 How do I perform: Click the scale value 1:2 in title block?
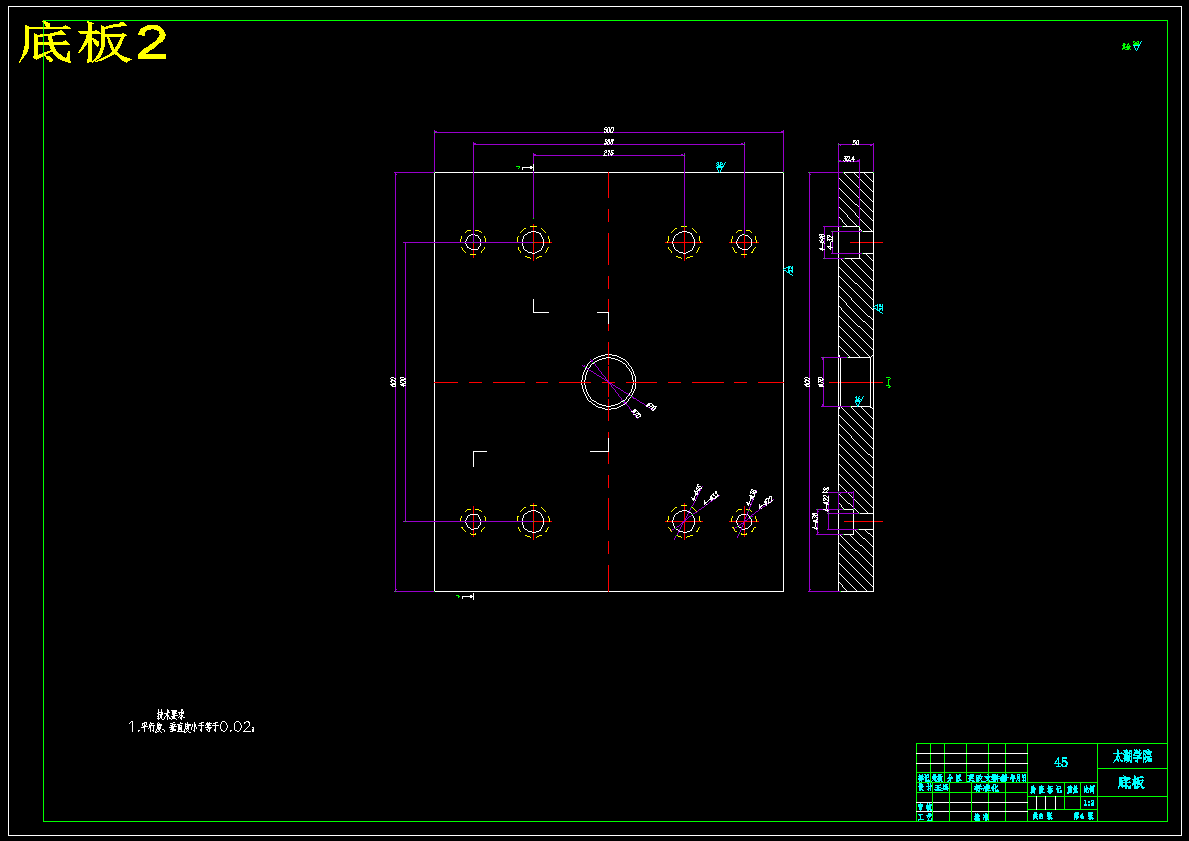click(1089, 802)
